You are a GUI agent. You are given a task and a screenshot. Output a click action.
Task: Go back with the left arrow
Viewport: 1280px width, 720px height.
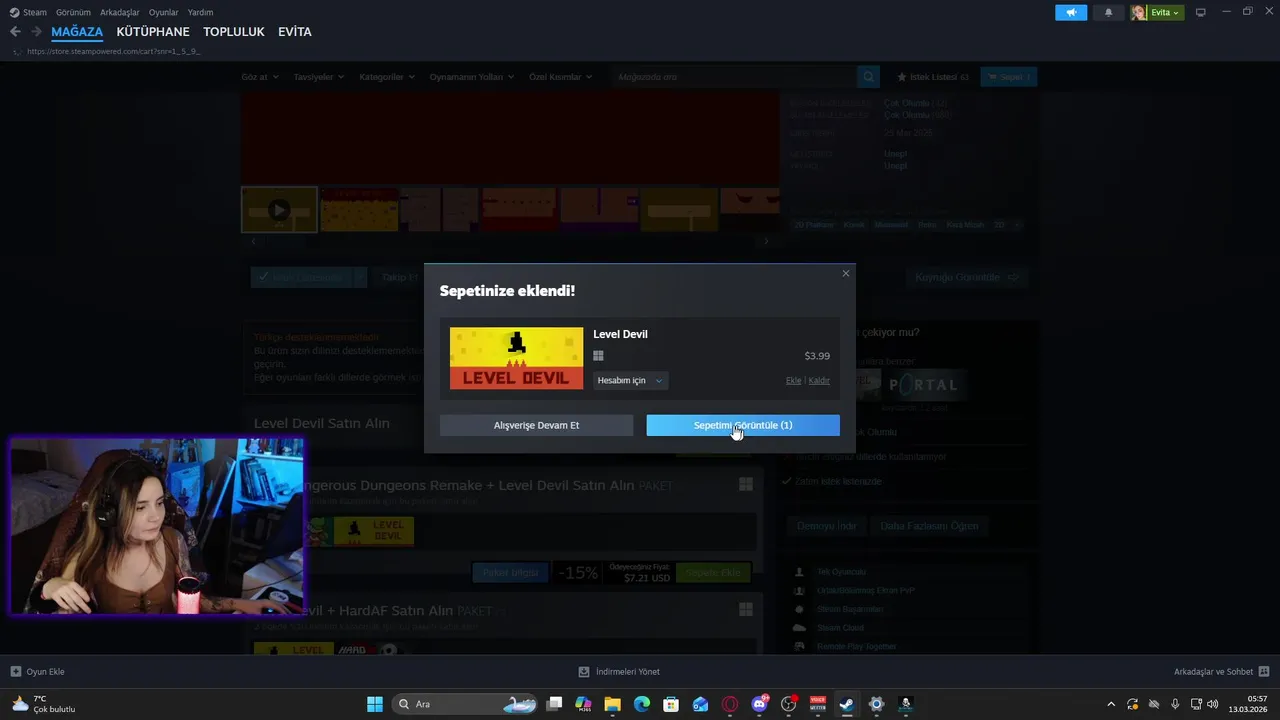15,32
